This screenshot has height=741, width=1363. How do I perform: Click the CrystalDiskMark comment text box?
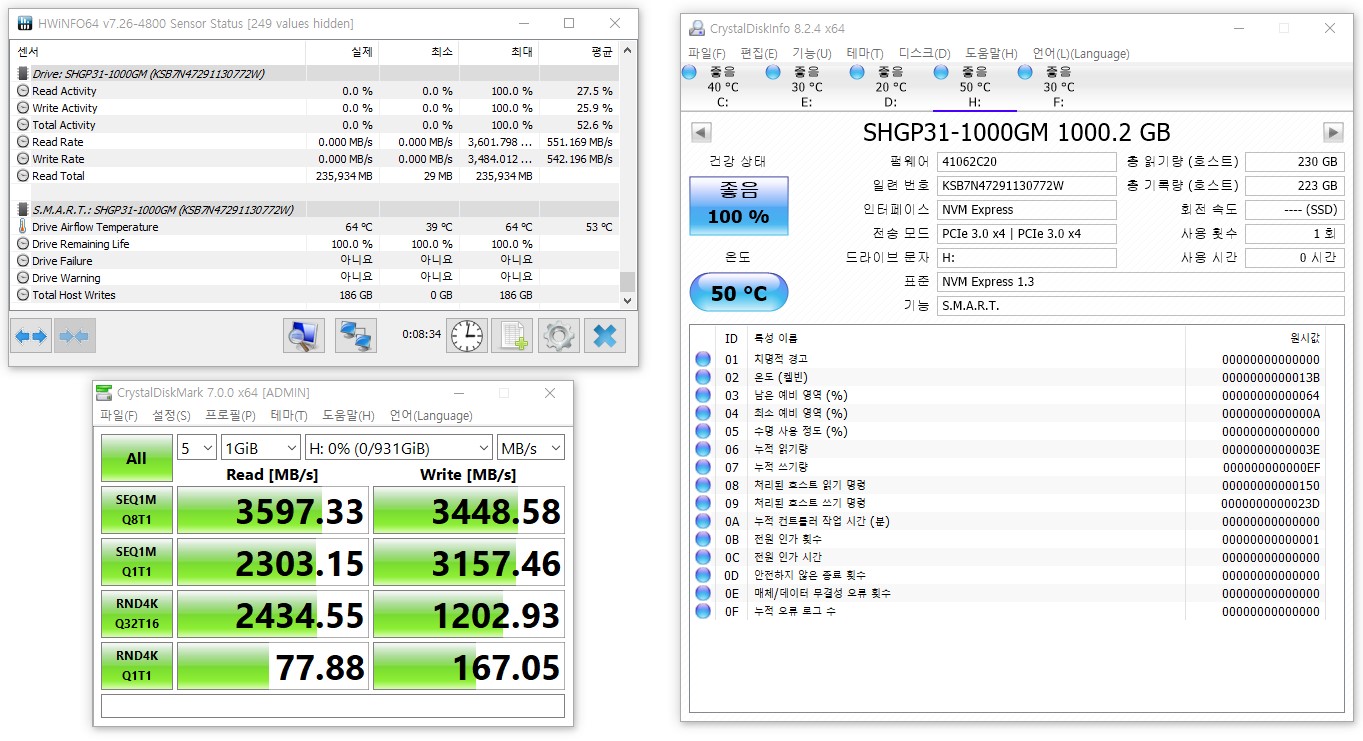pos(333,706)
